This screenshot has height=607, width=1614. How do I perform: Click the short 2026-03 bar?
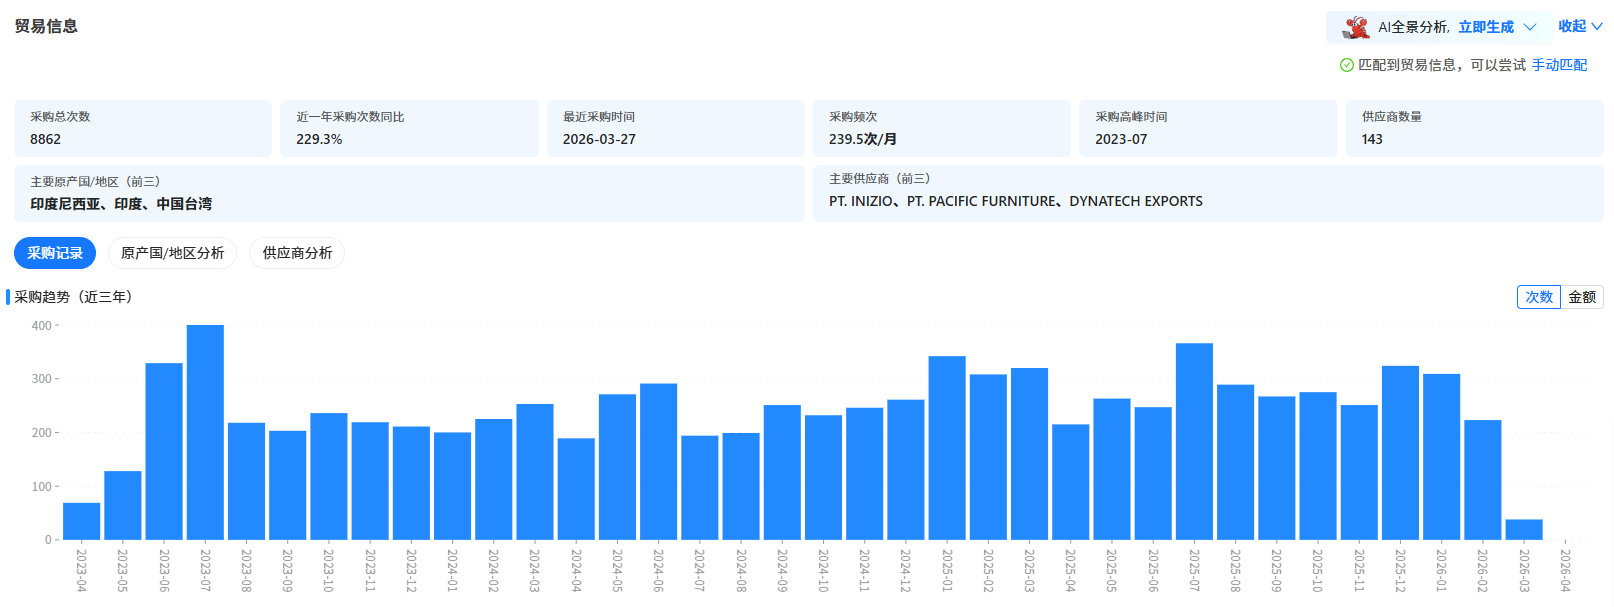tap(1523, 530)
